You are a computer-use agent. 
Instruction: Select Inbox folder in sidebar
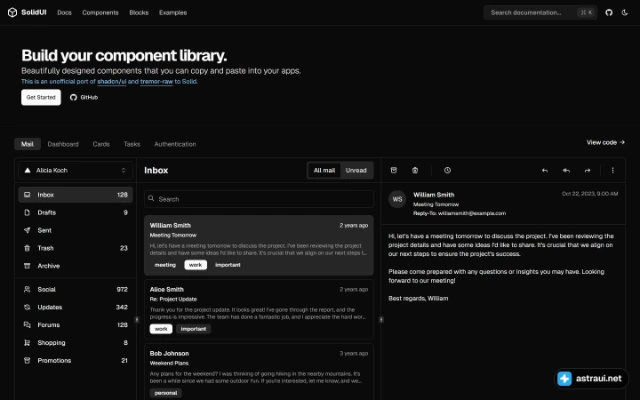[75, 195]
